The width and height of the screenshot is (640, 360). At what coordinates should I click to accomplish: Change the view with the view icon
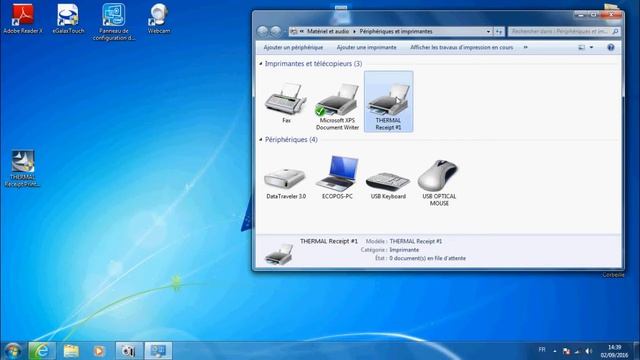click(x=582, y=47)
